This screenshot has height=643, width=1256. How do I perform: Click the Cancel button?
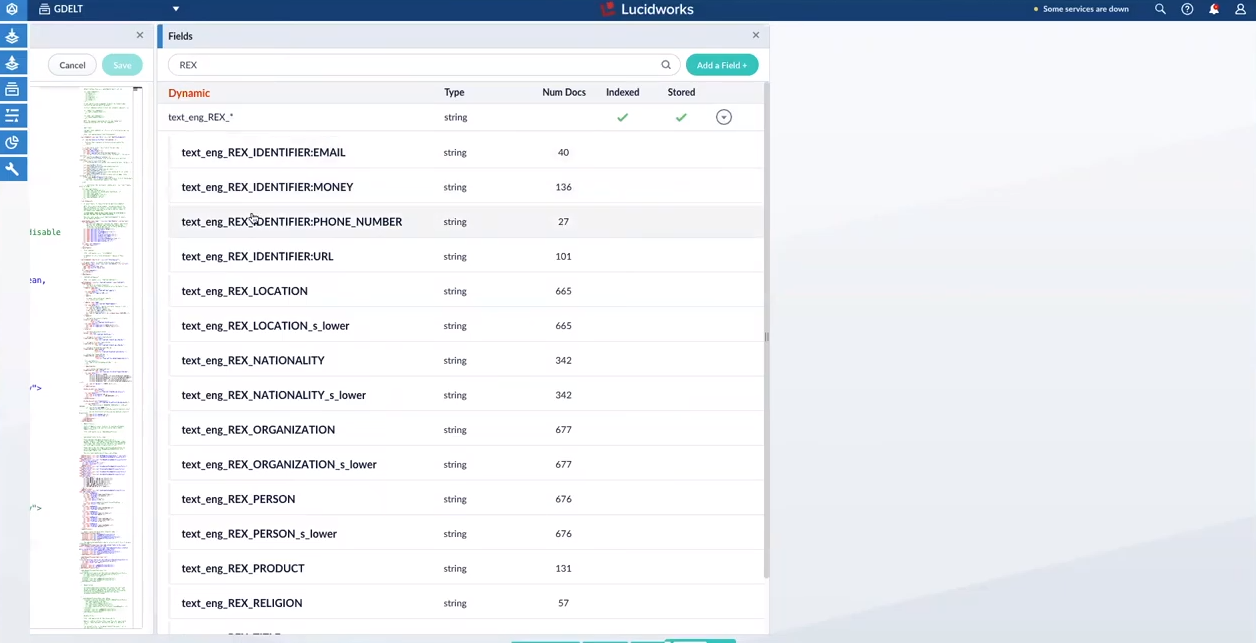(72, 64)
